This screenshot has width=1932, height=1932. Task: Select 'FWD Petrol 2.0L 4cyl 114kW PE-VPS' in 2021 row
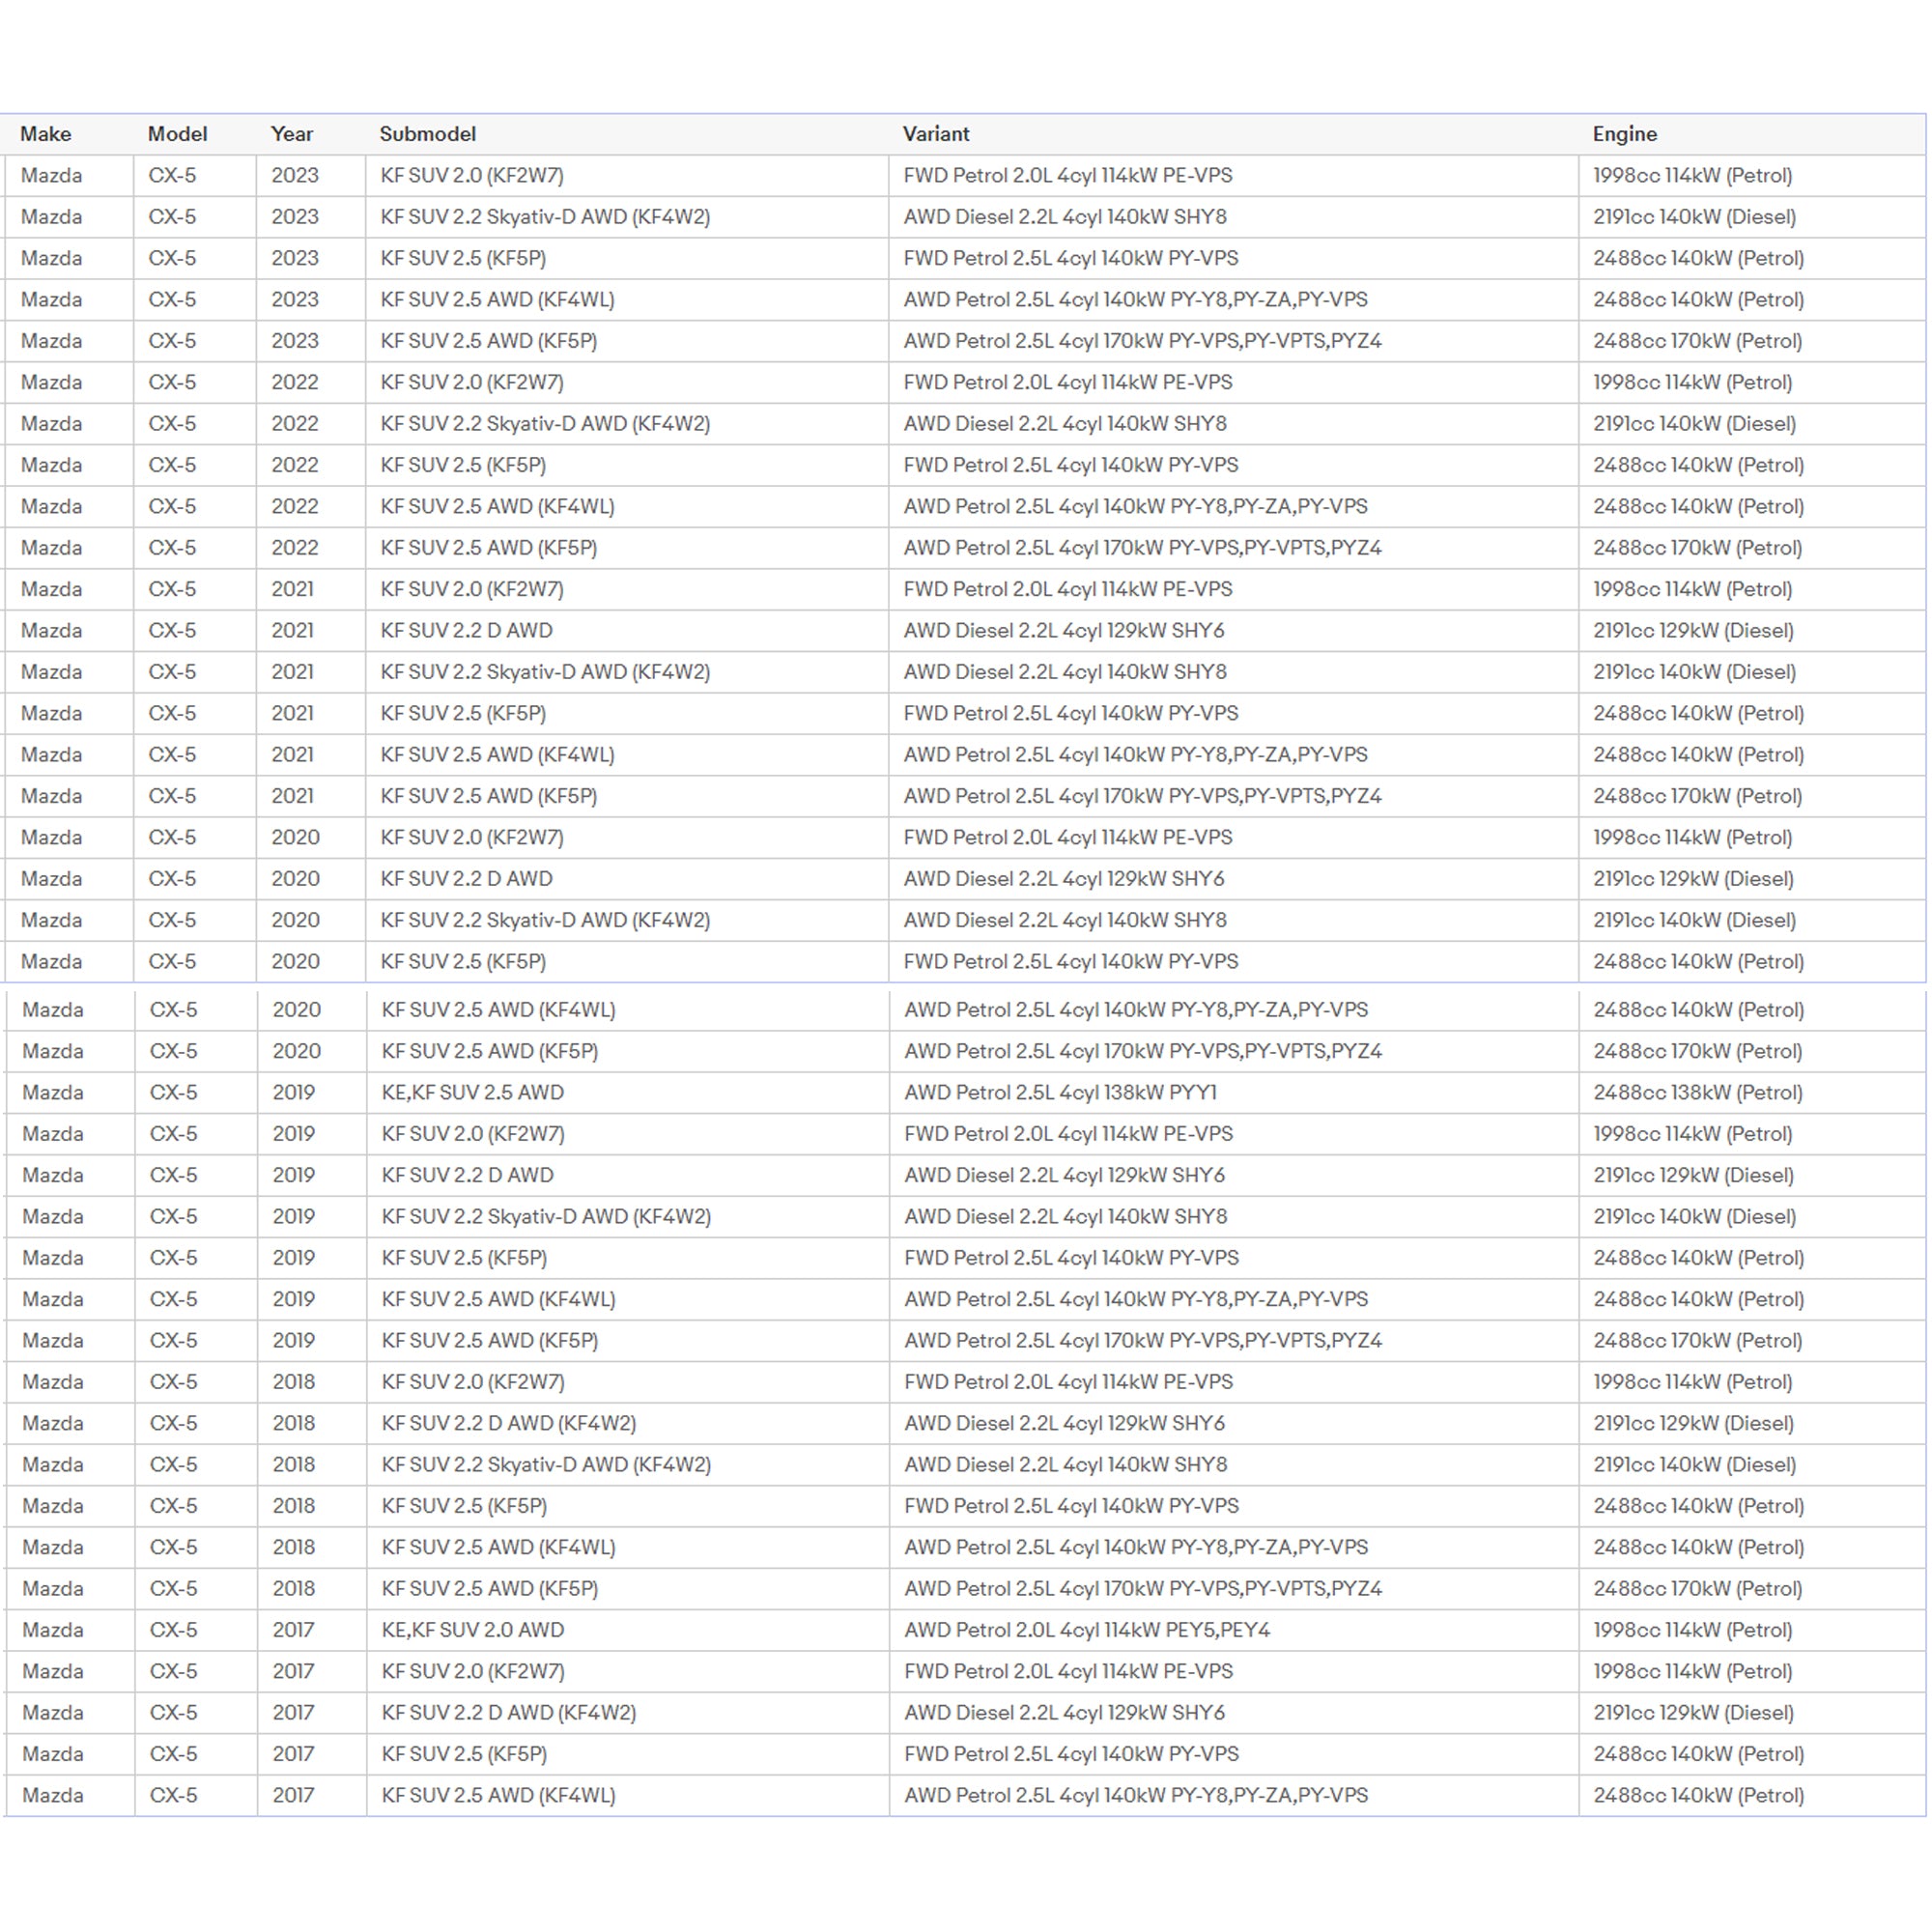coord(1067,590)
